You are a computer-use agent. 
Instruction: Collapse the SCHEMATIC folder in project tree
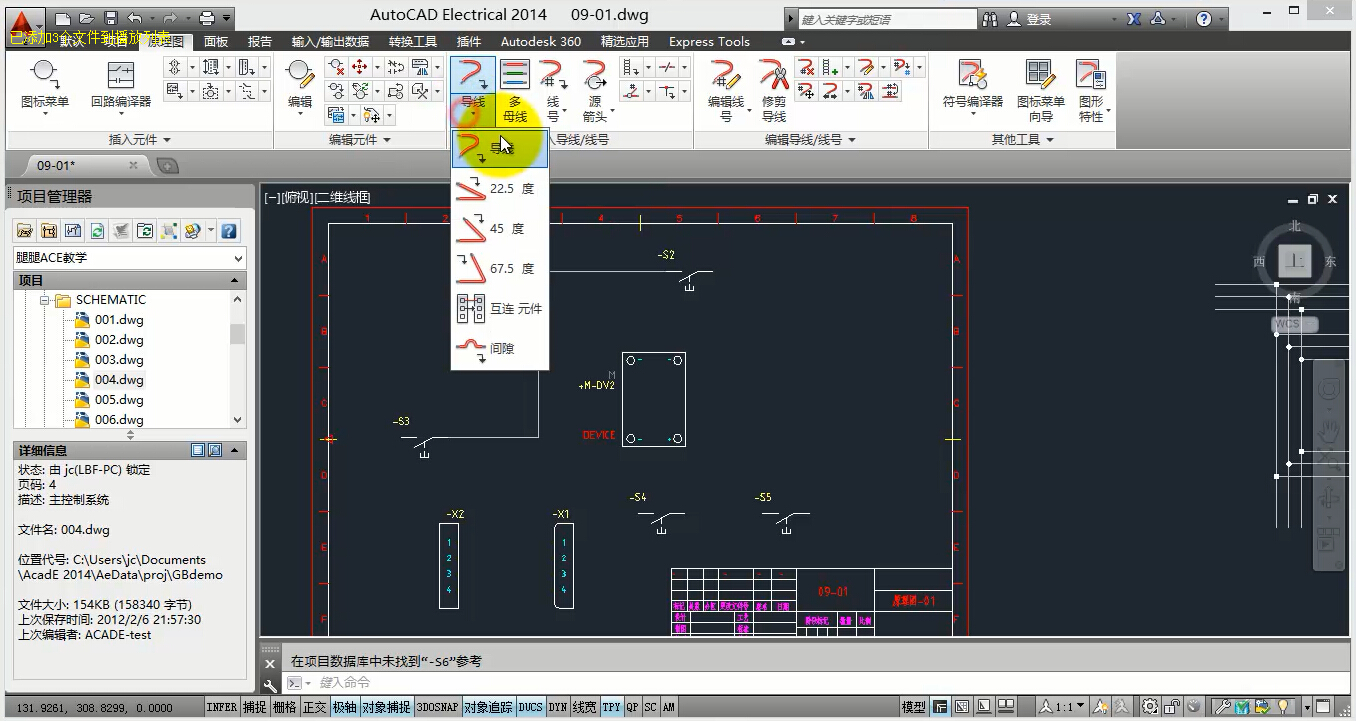45,300
